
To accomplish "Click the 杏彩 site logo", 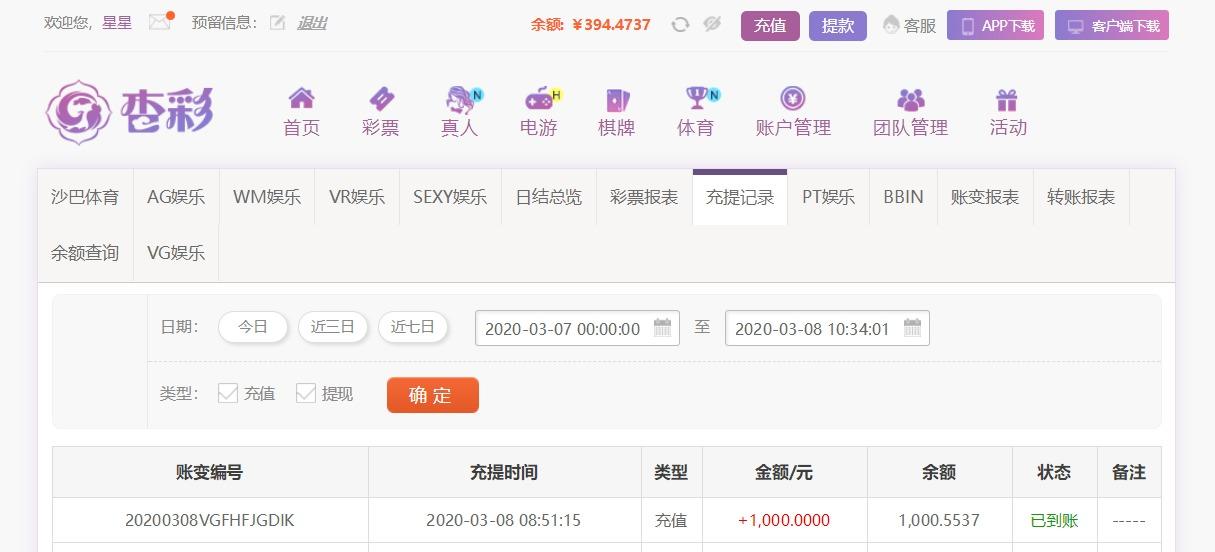I will 129,110.
